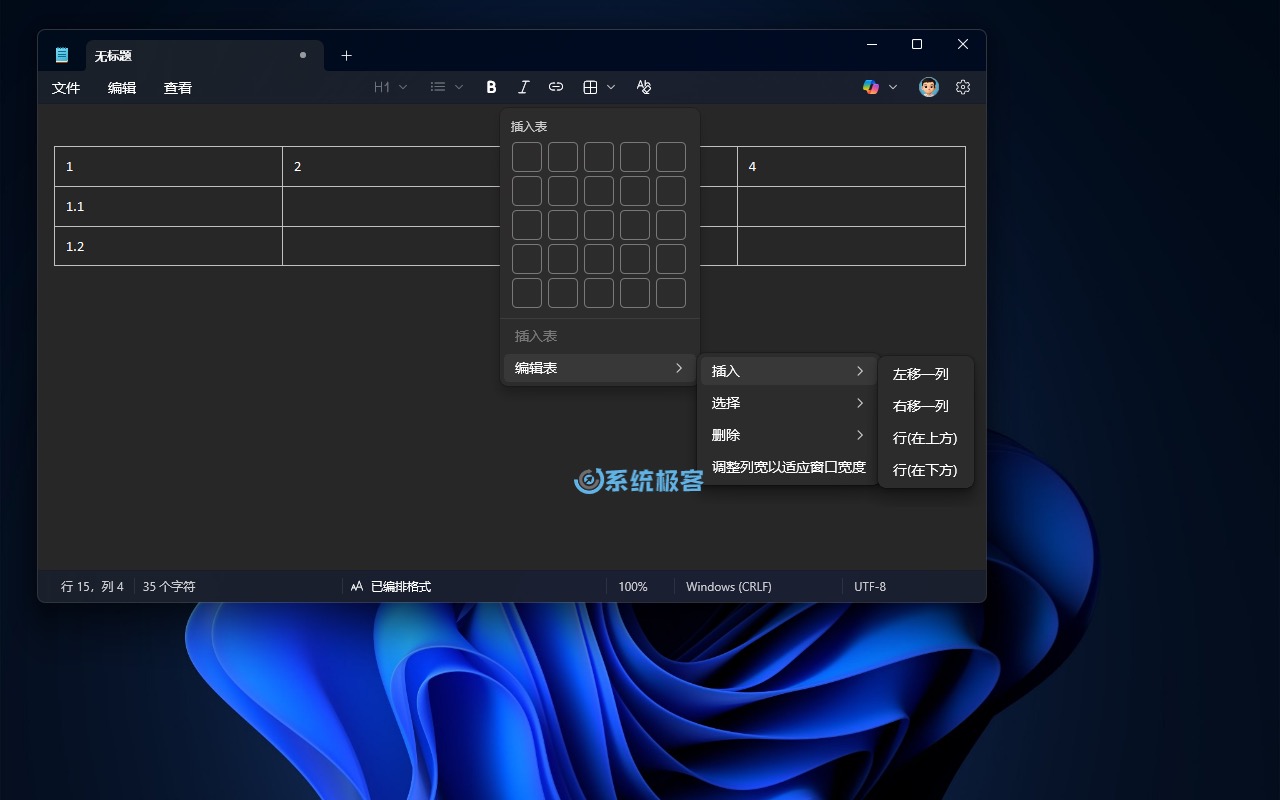Screen dimensions: 1280x800
Task: Toggle bold formatting in the toolbar
Action: tap(491, 87)
